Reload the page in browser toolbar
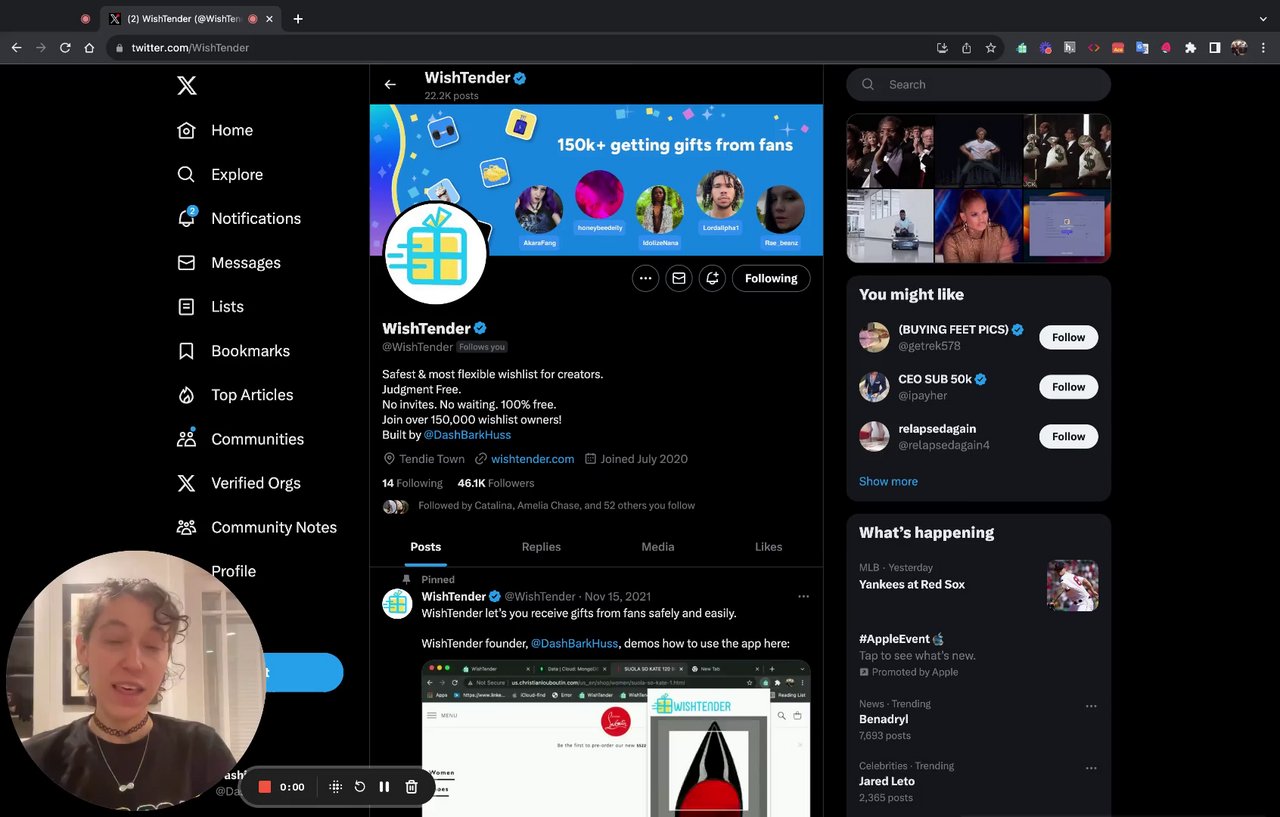The height and width of the screenshot is (817, 1280). tap(65, 47)
